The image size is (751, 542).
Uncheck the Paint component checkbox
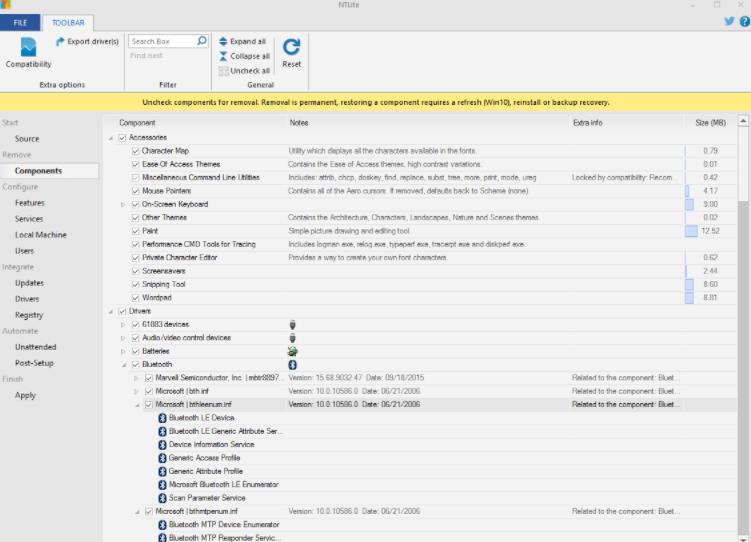point(135,231)
